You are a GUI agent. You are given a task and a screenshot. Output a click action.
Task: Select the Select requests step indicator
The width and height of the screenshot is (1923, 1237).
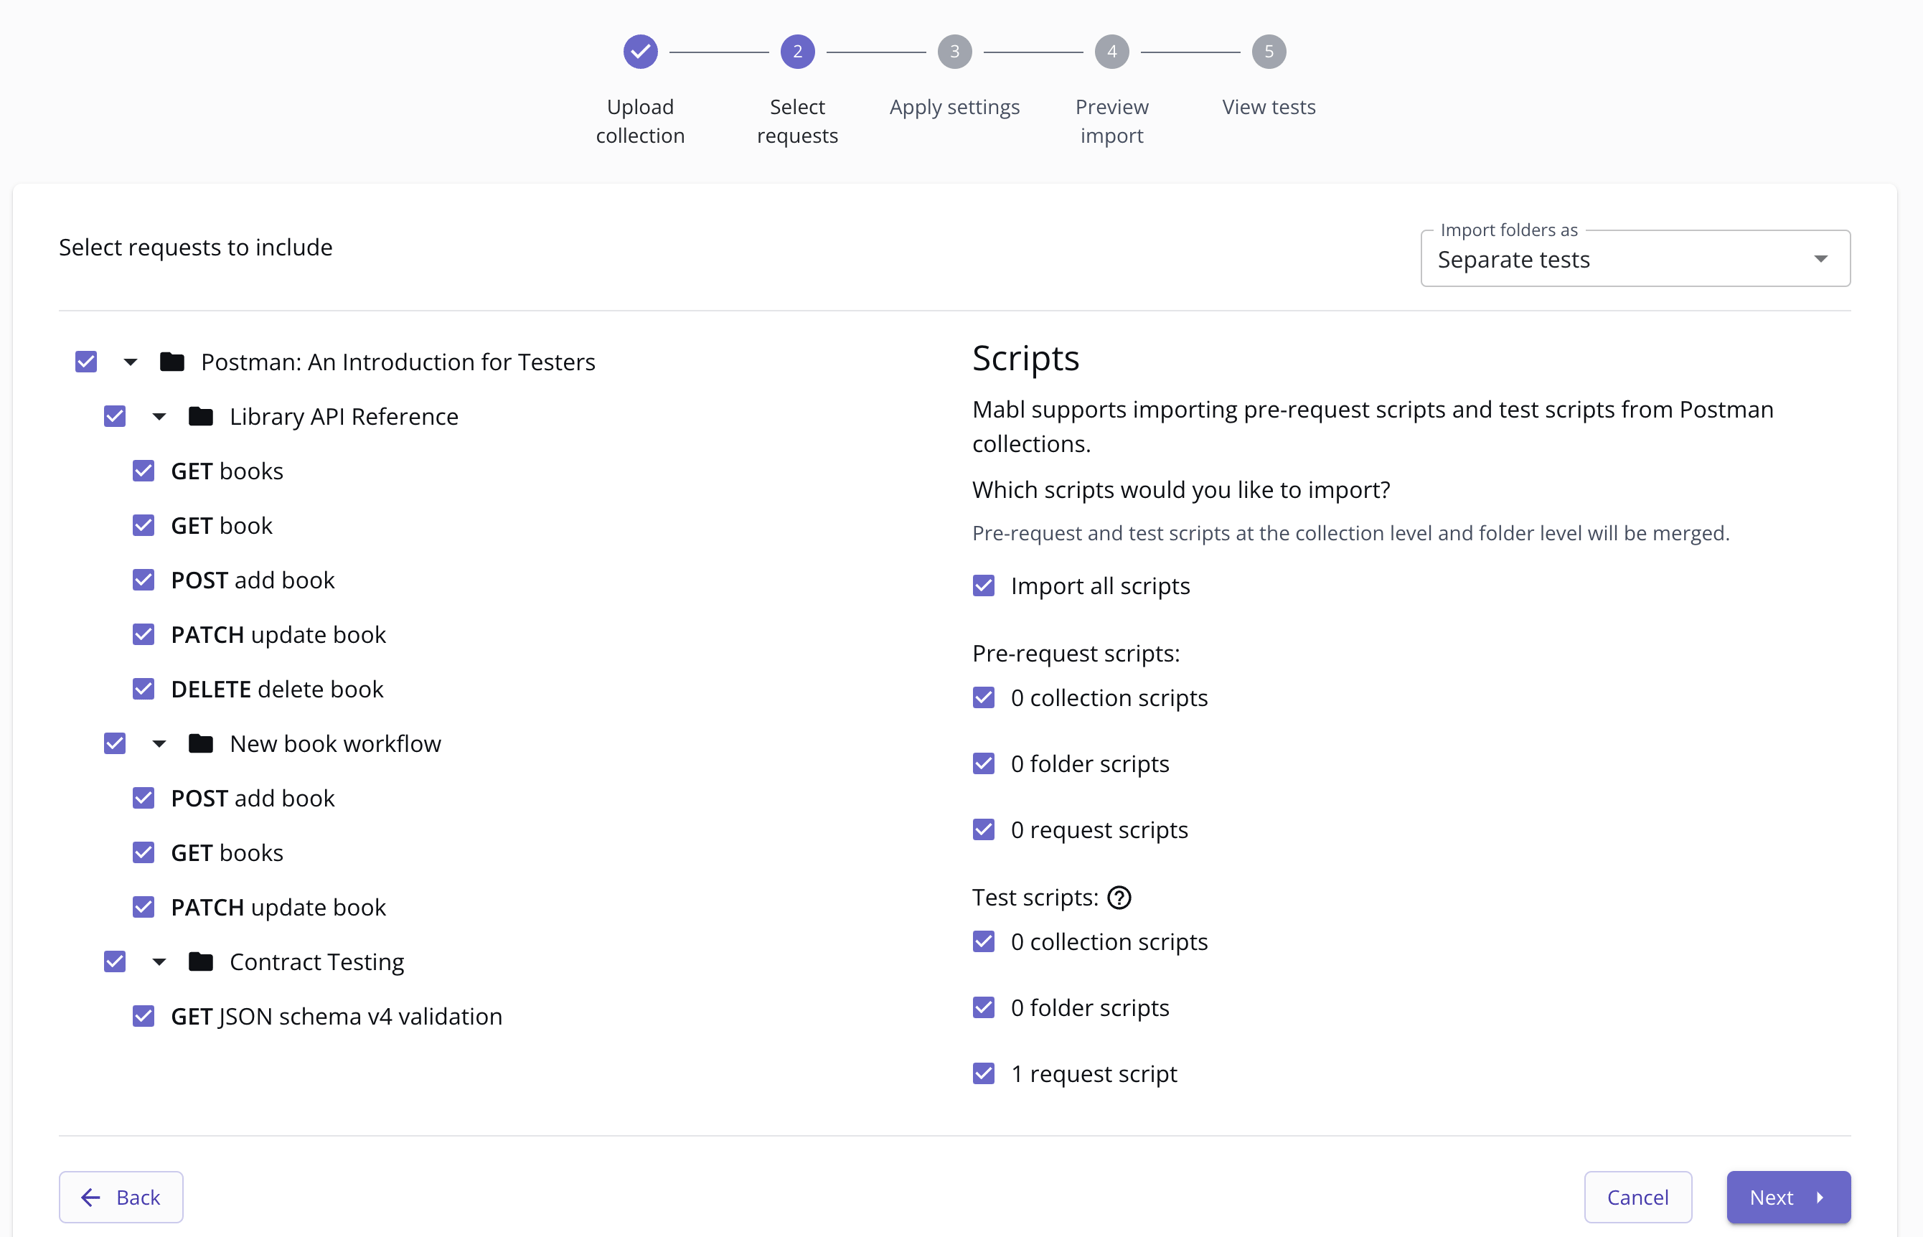click(797, 51)
